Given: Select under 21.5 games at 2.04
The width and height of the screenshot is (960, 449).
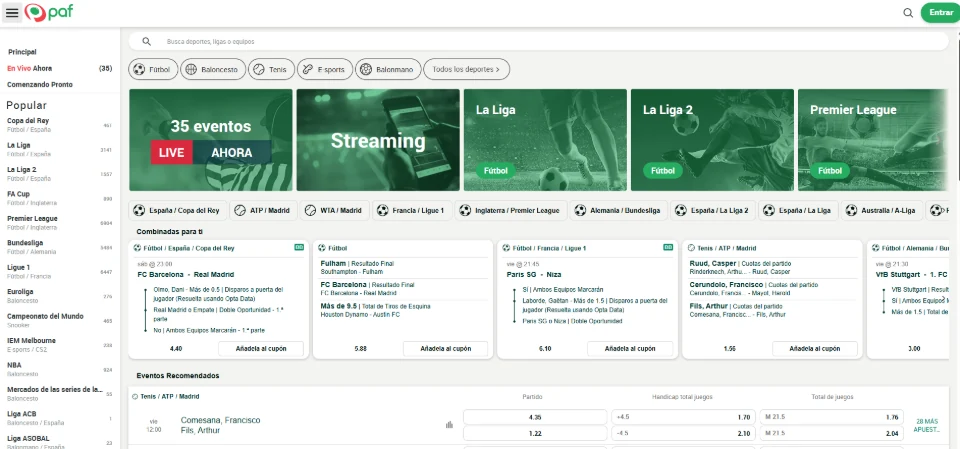Looking at the screenshot, I should click(x=831, y=433).
